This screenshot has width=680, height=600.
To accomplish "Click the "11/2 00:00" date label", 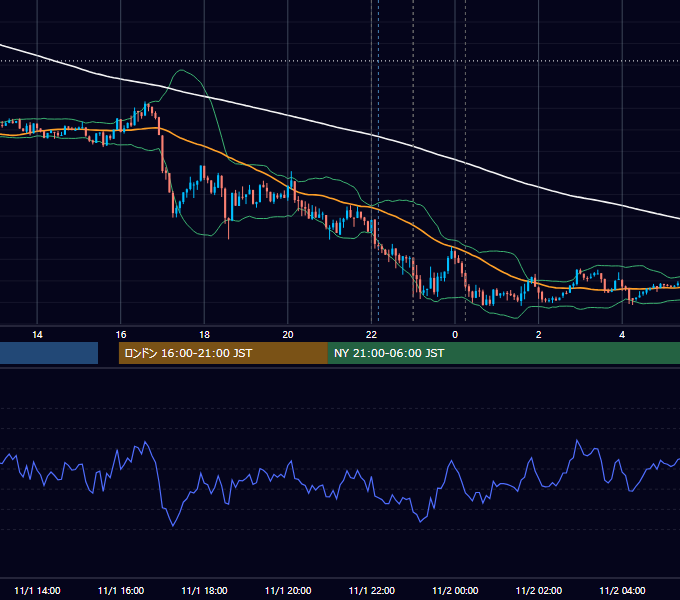I will coord(455,590).
